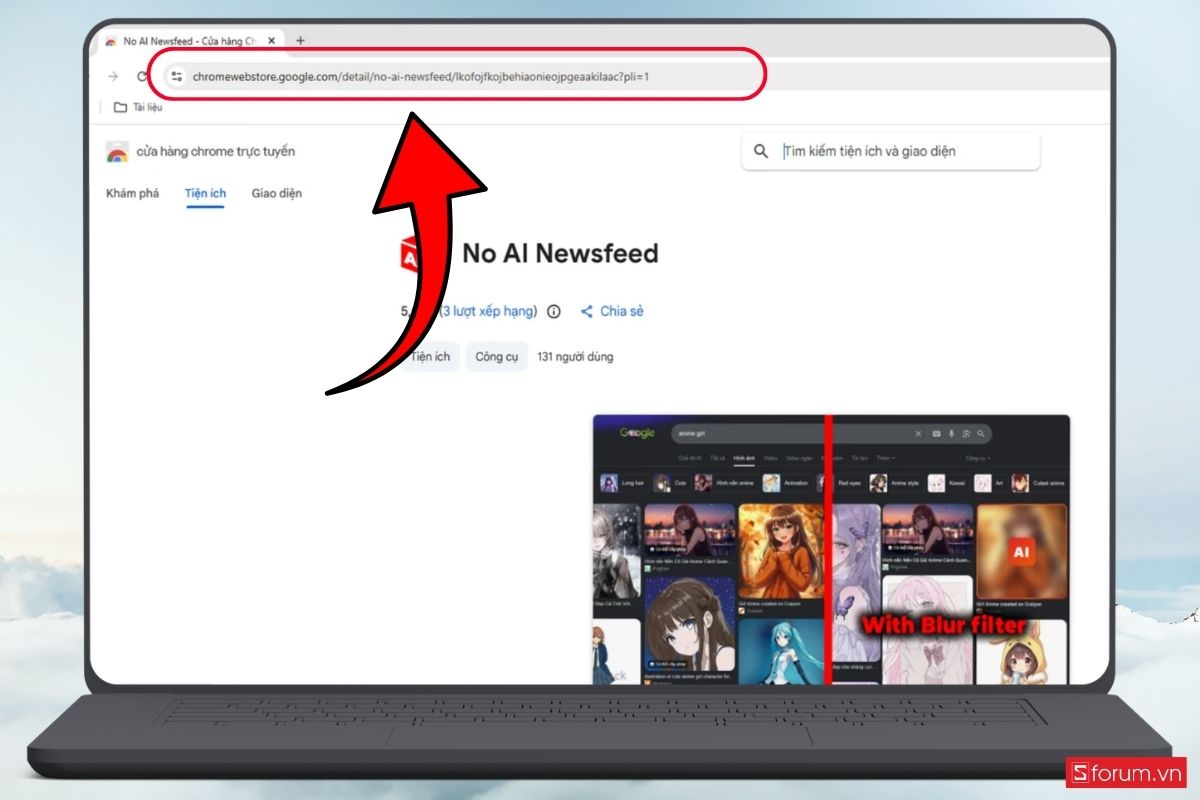The image size is (1200, 800).
Task: Open the Blur filter preview screenshot
Action: [x=831, y=549]
